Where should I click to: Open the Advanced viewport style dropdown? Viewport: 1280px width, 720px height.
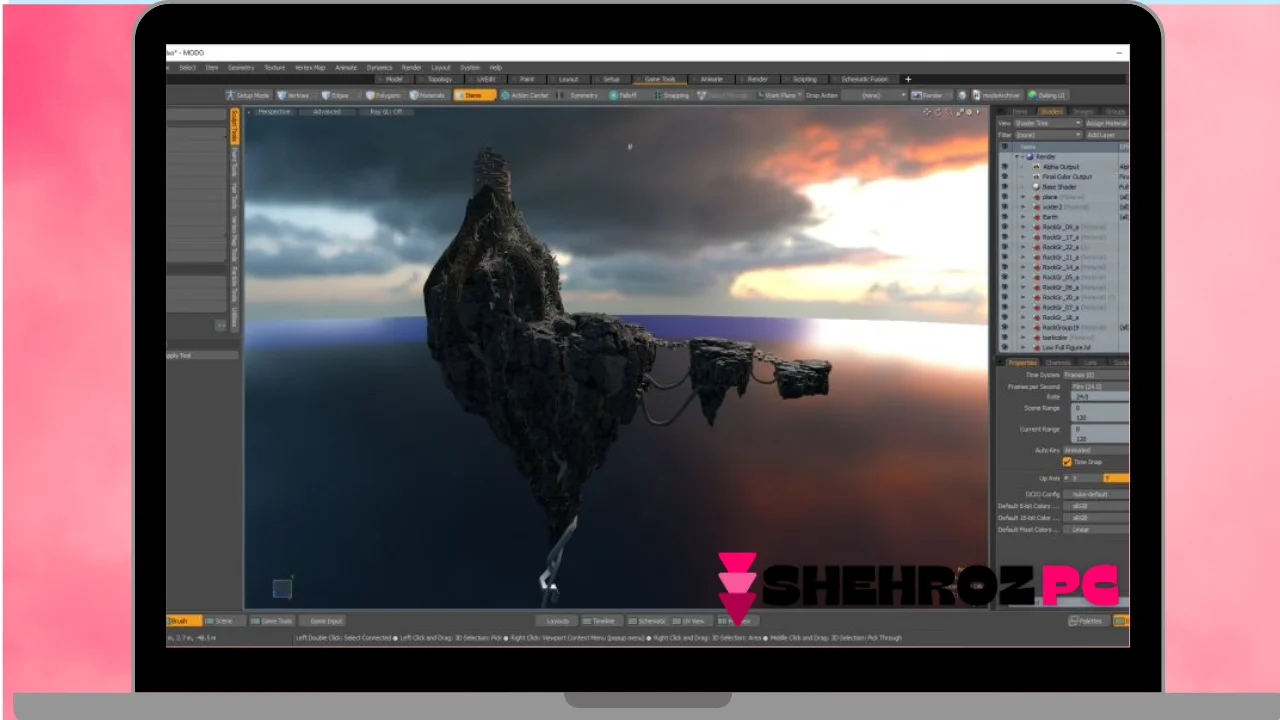point(327,112)
